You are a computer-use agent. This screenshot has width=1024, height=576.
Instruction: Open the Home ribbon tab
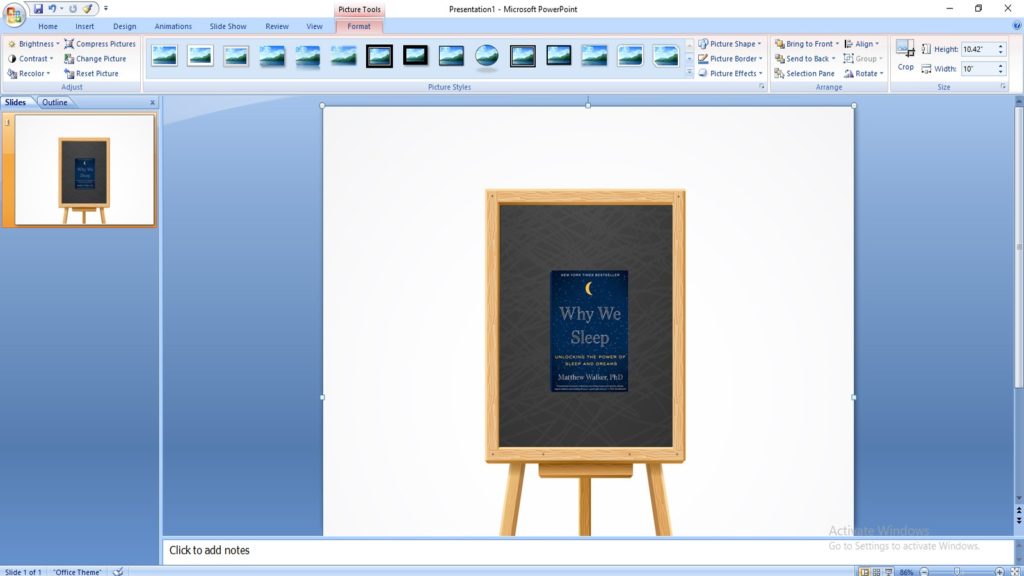click(x=48, y=26)
